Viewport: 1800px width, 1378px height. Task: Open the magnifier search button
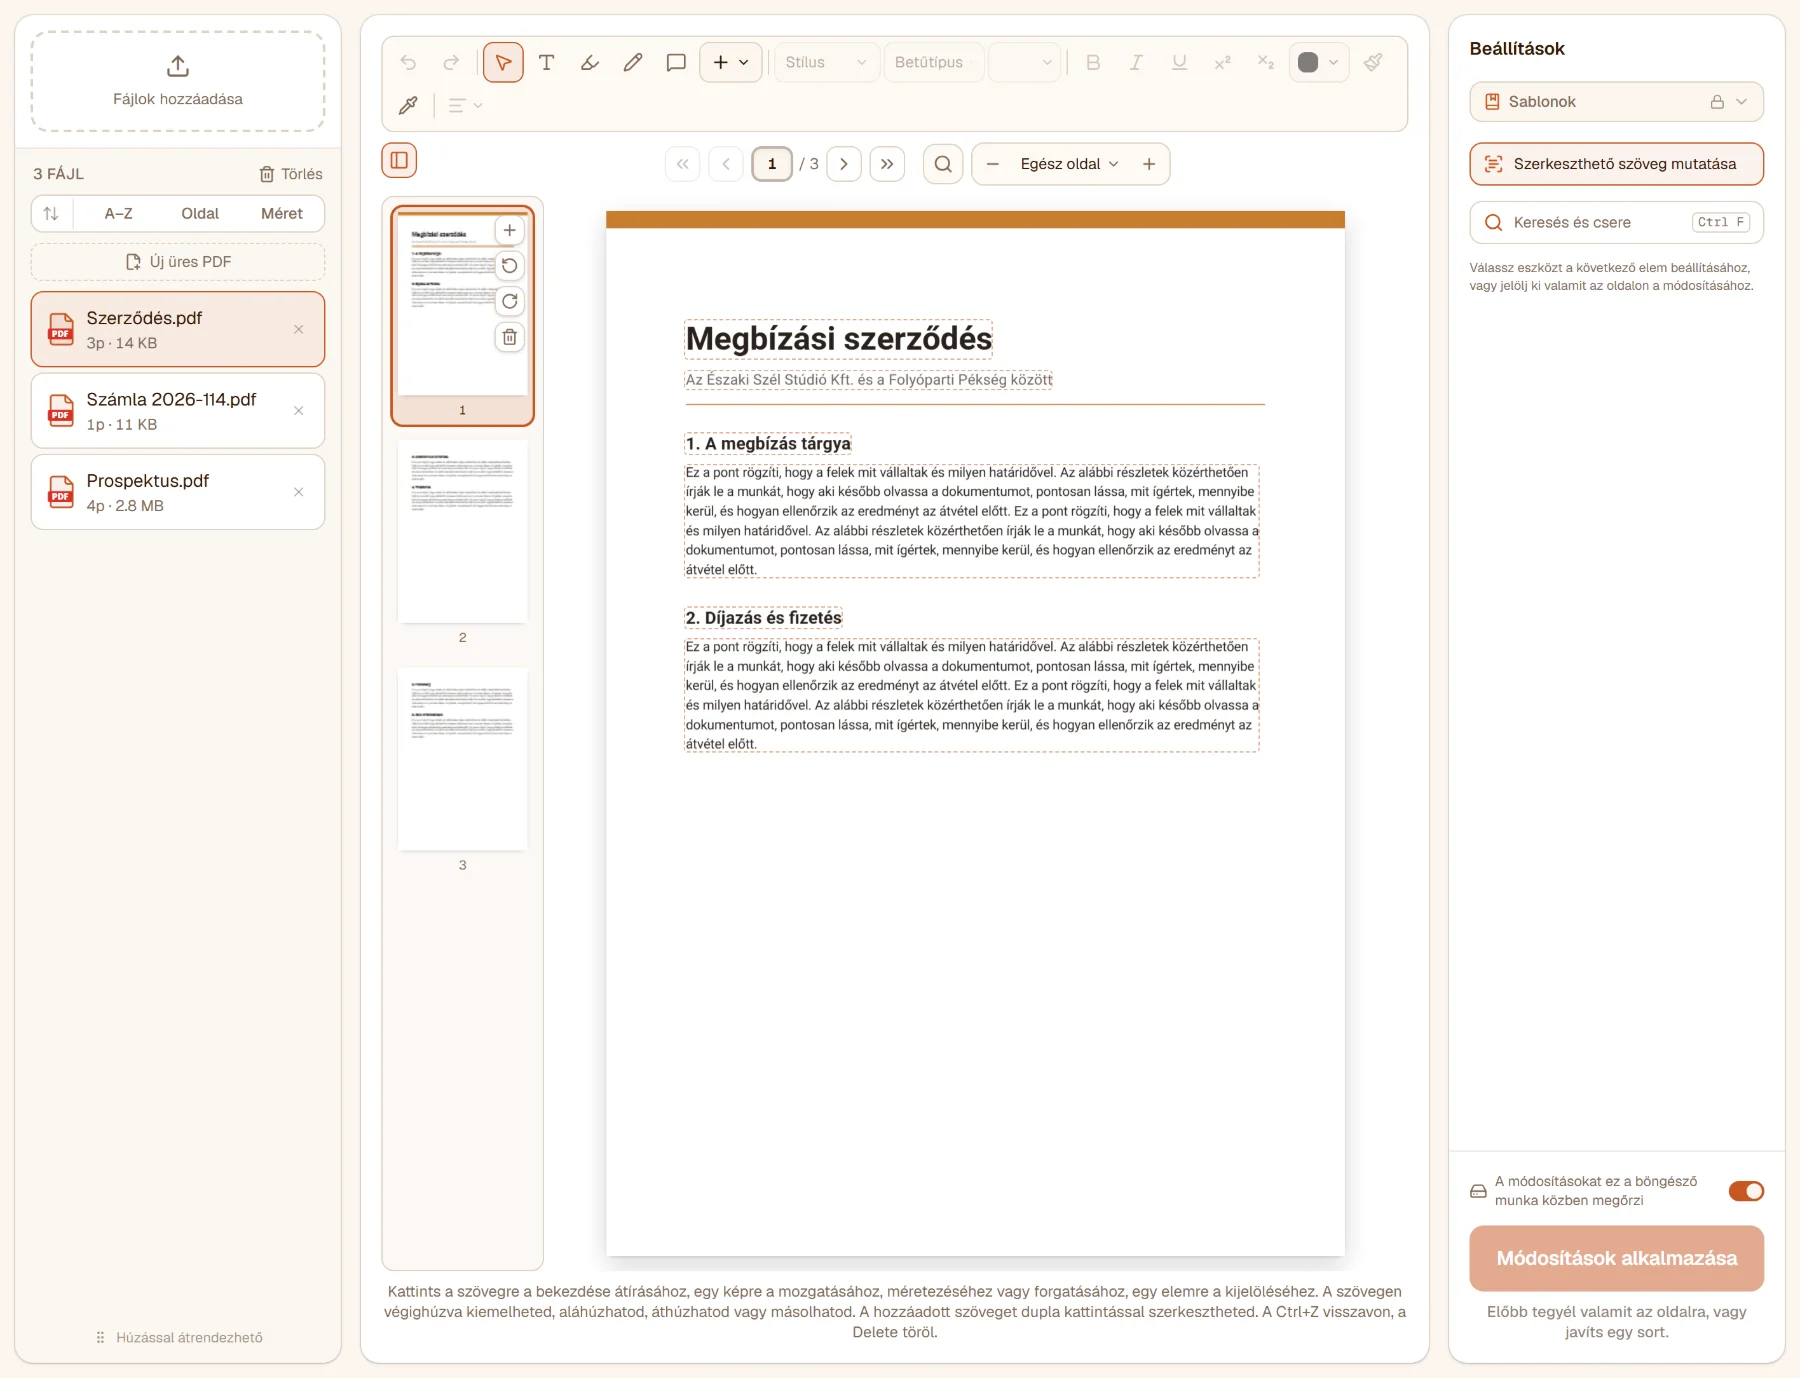pos(942,164)
